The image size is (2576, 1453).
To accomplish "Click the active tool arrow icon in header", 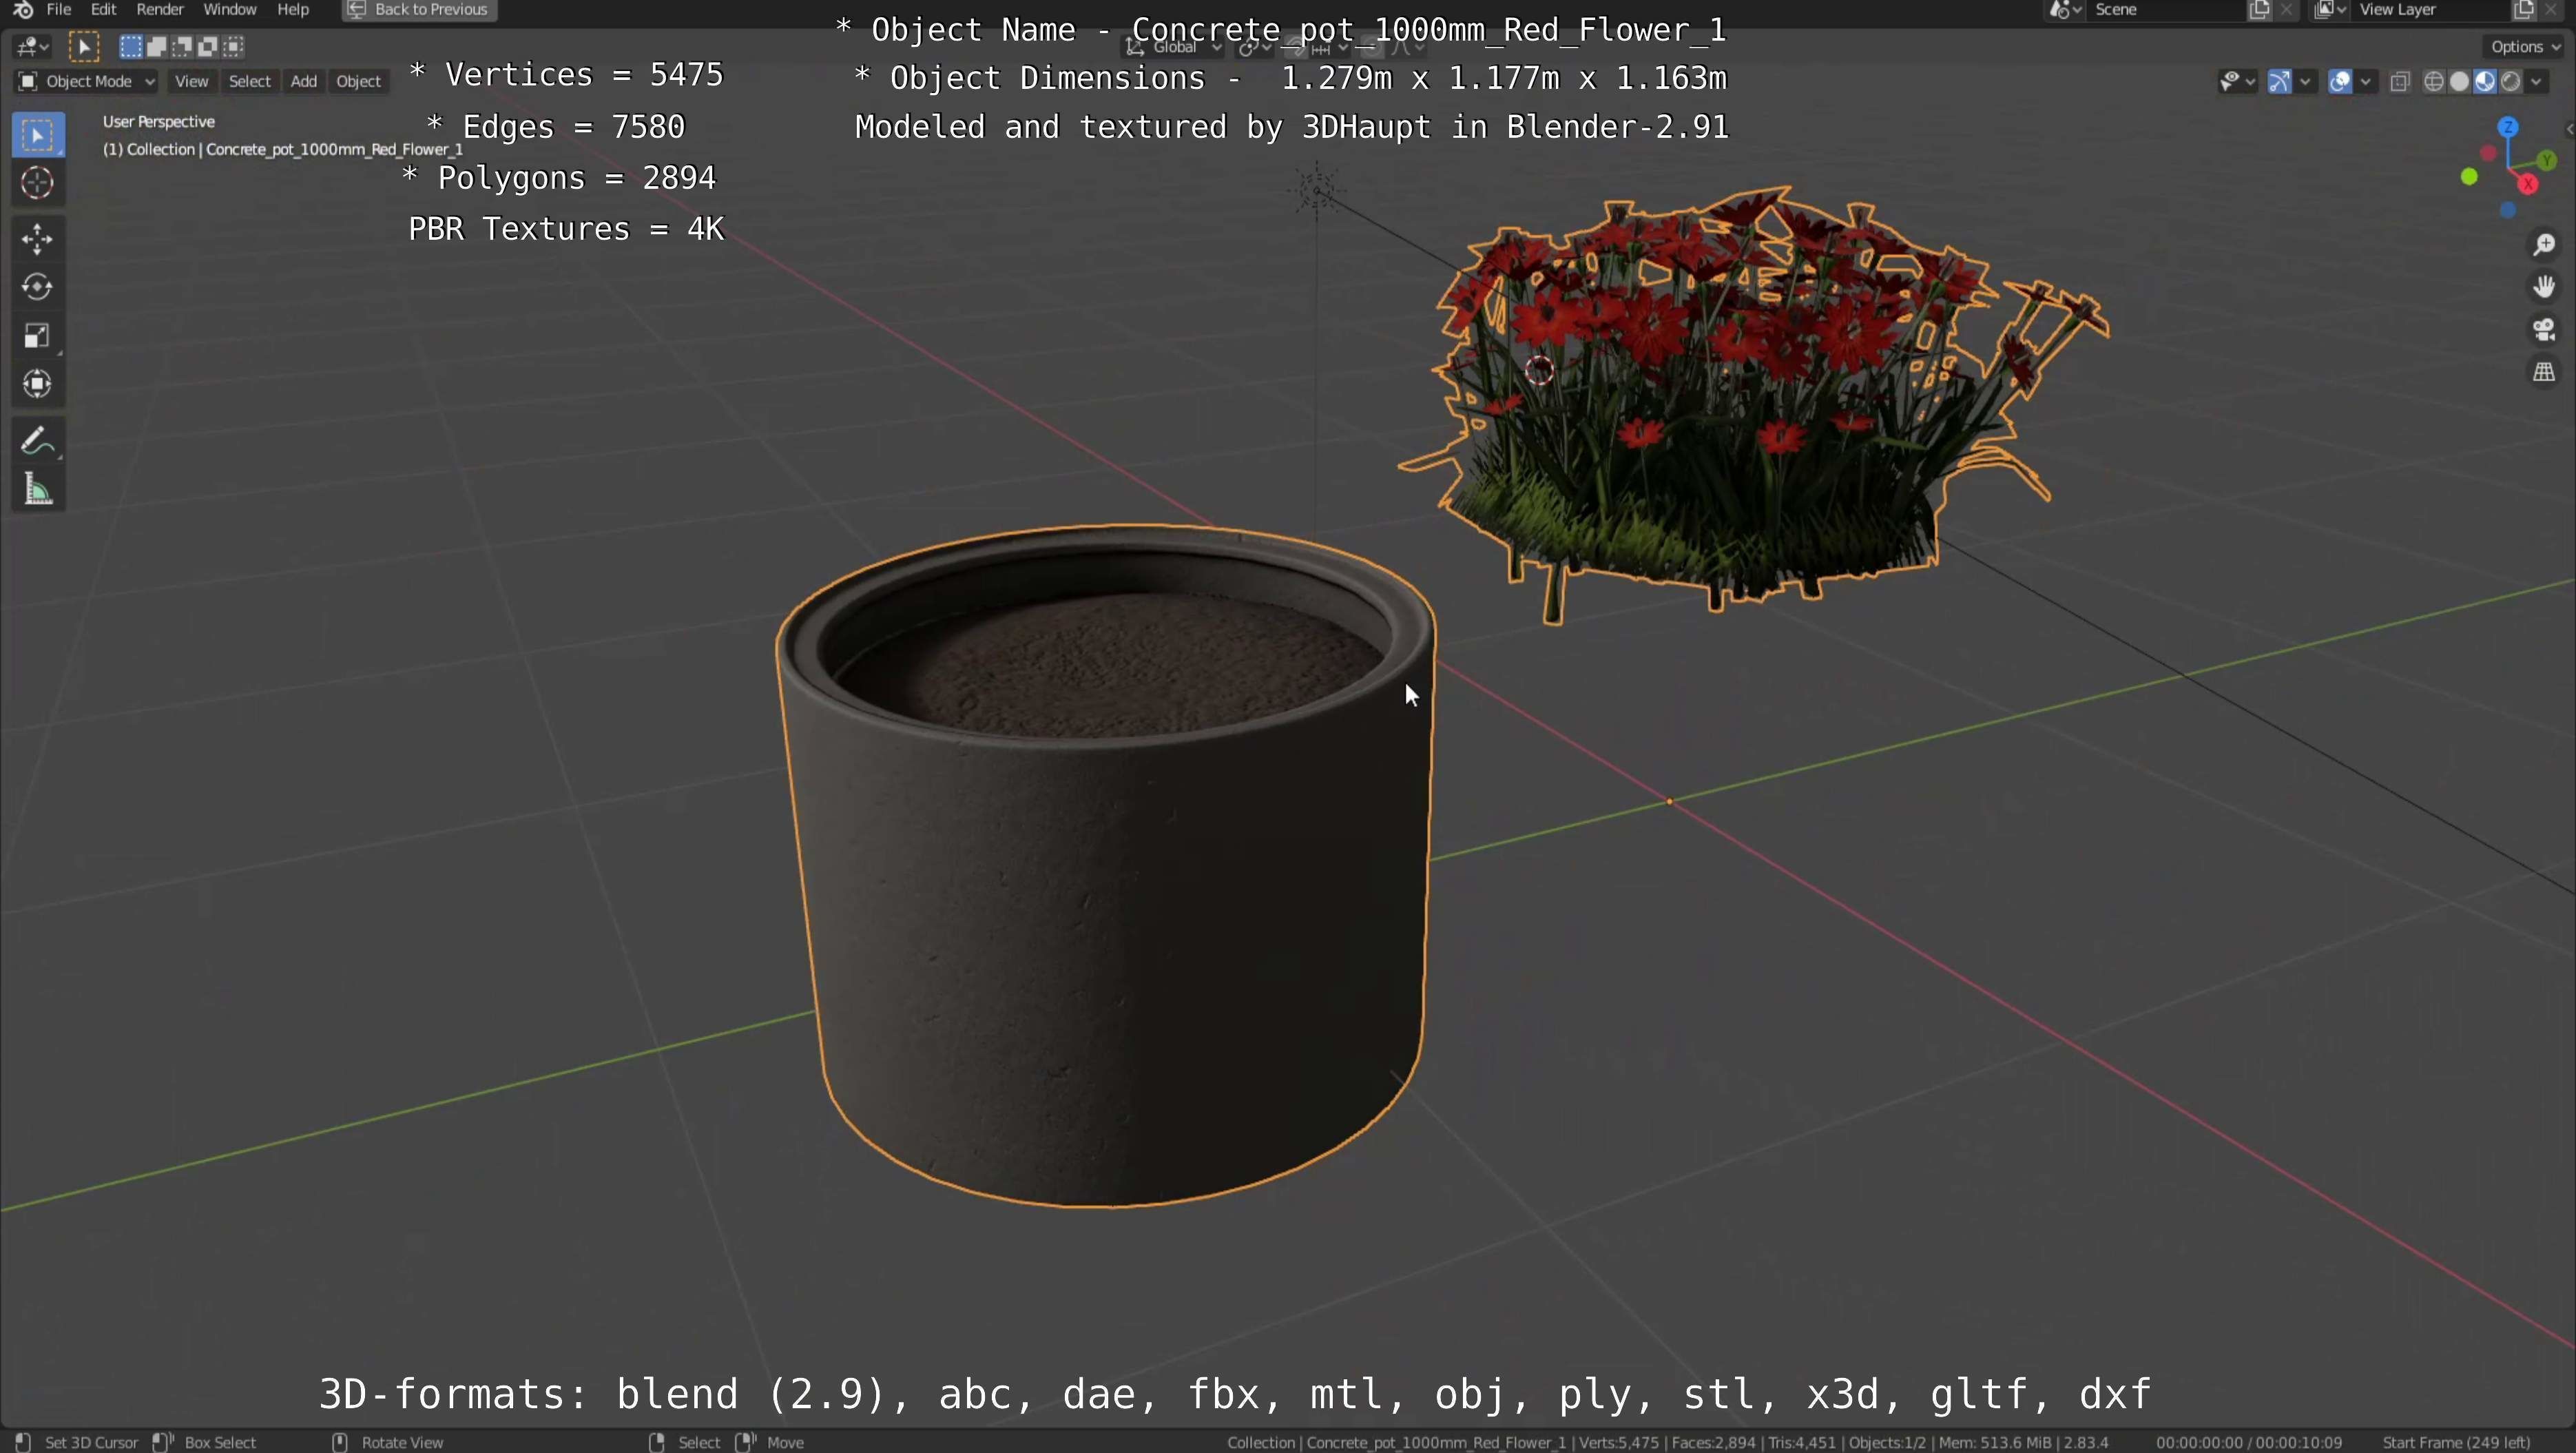I will (x=84, y=46).
